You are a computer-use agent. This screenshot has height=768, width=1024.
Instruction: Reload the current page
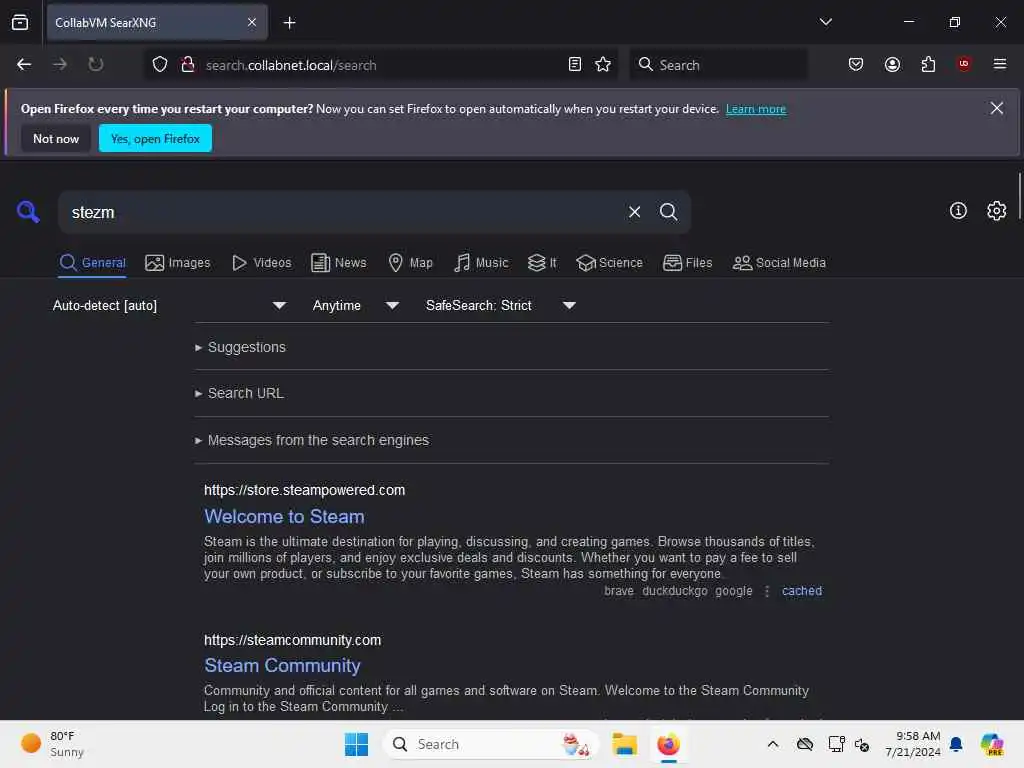click(96, 65)
